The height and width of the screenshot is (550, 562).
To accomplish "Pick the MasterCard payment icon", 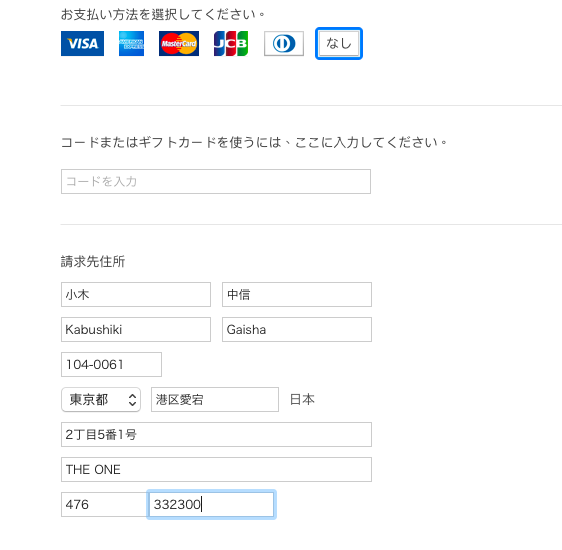I will (179, 44).
